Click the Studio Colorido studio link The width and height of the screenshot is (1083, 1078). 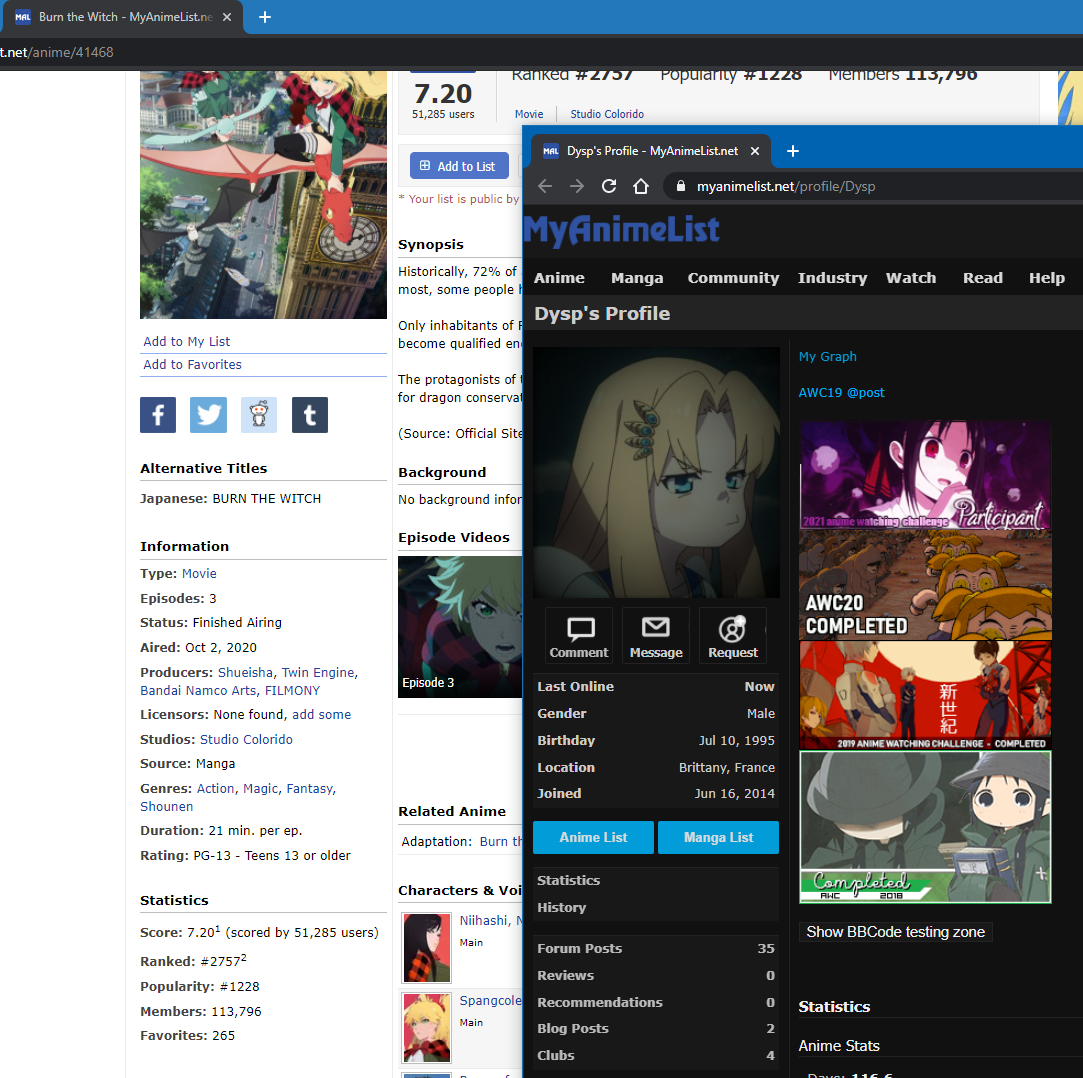point(246,740)
